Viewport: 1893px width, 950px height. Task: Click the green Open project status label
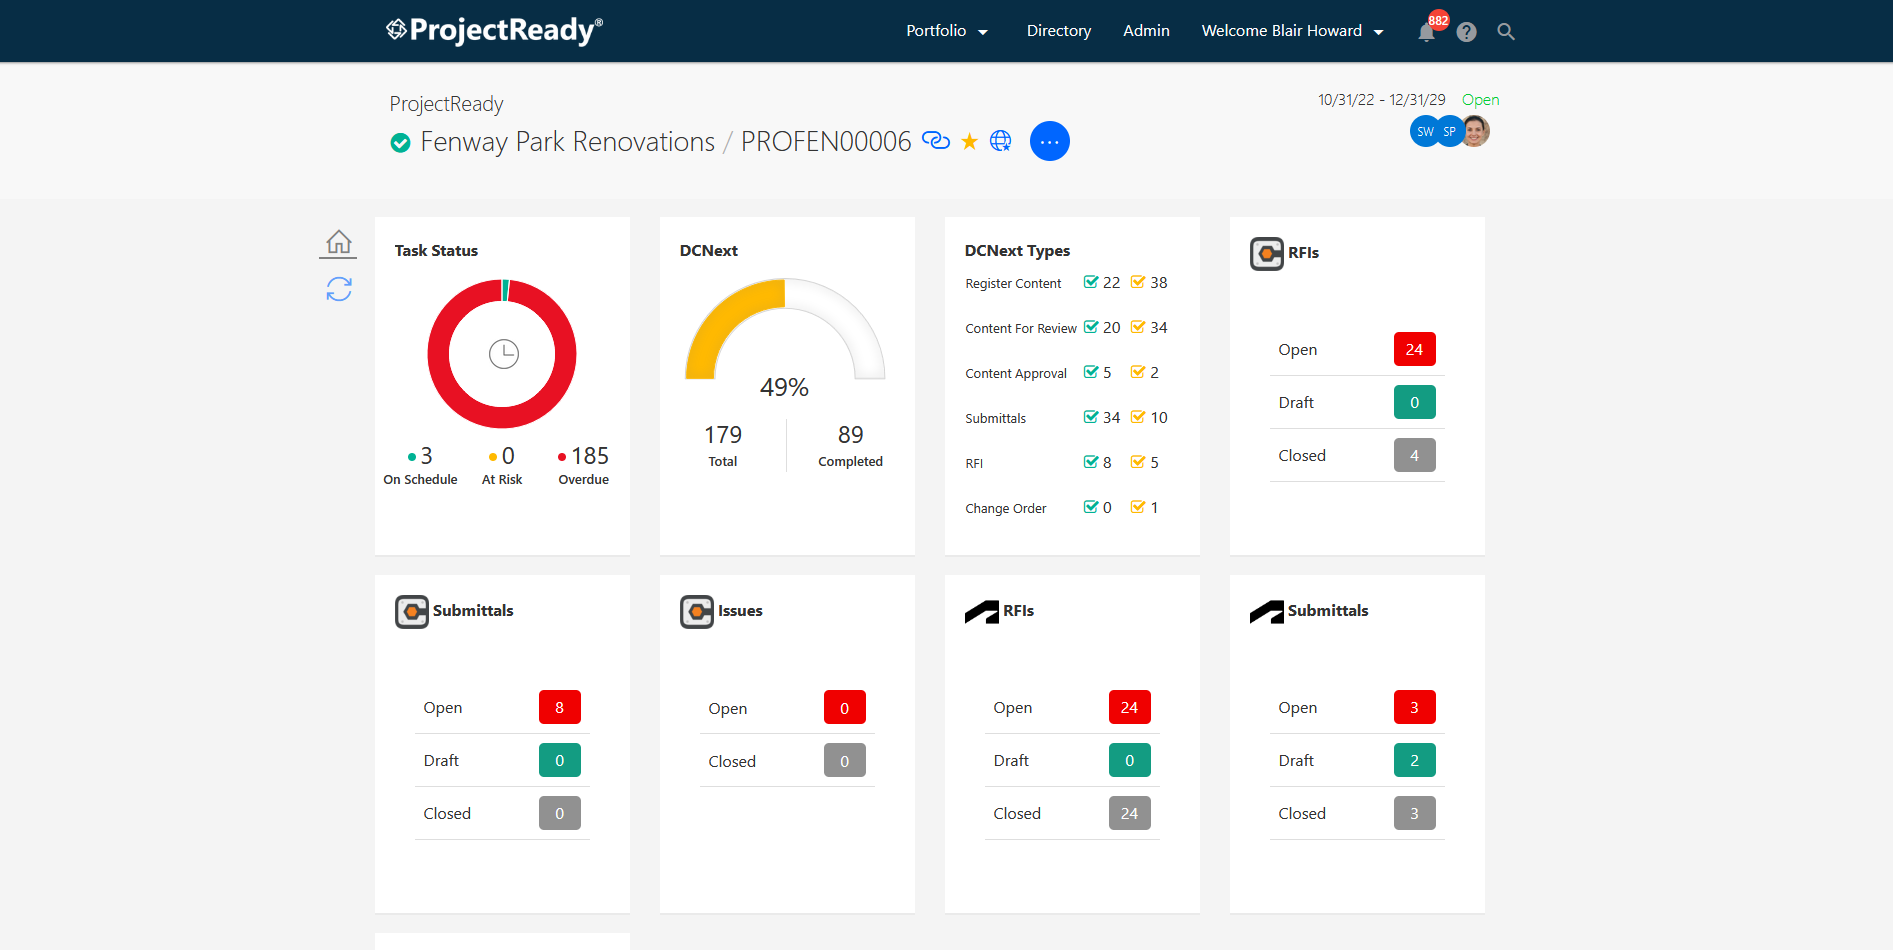pyautogui.click(x=1480, y=100)
